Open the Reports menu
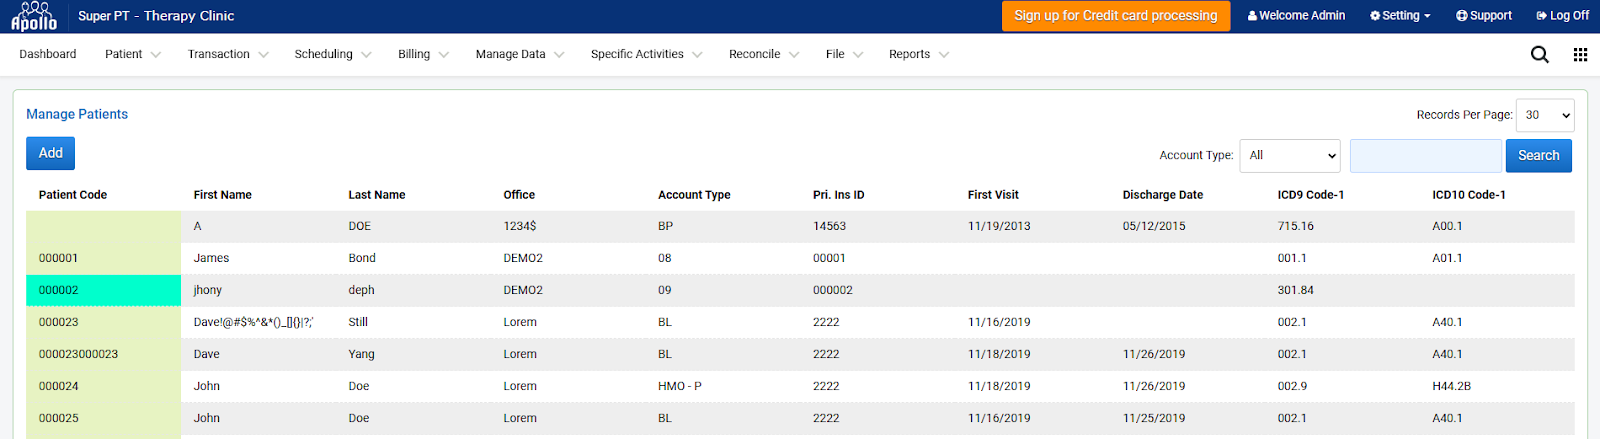The image size is (1600, 439). pyautogui.click(x=919, y=55)
